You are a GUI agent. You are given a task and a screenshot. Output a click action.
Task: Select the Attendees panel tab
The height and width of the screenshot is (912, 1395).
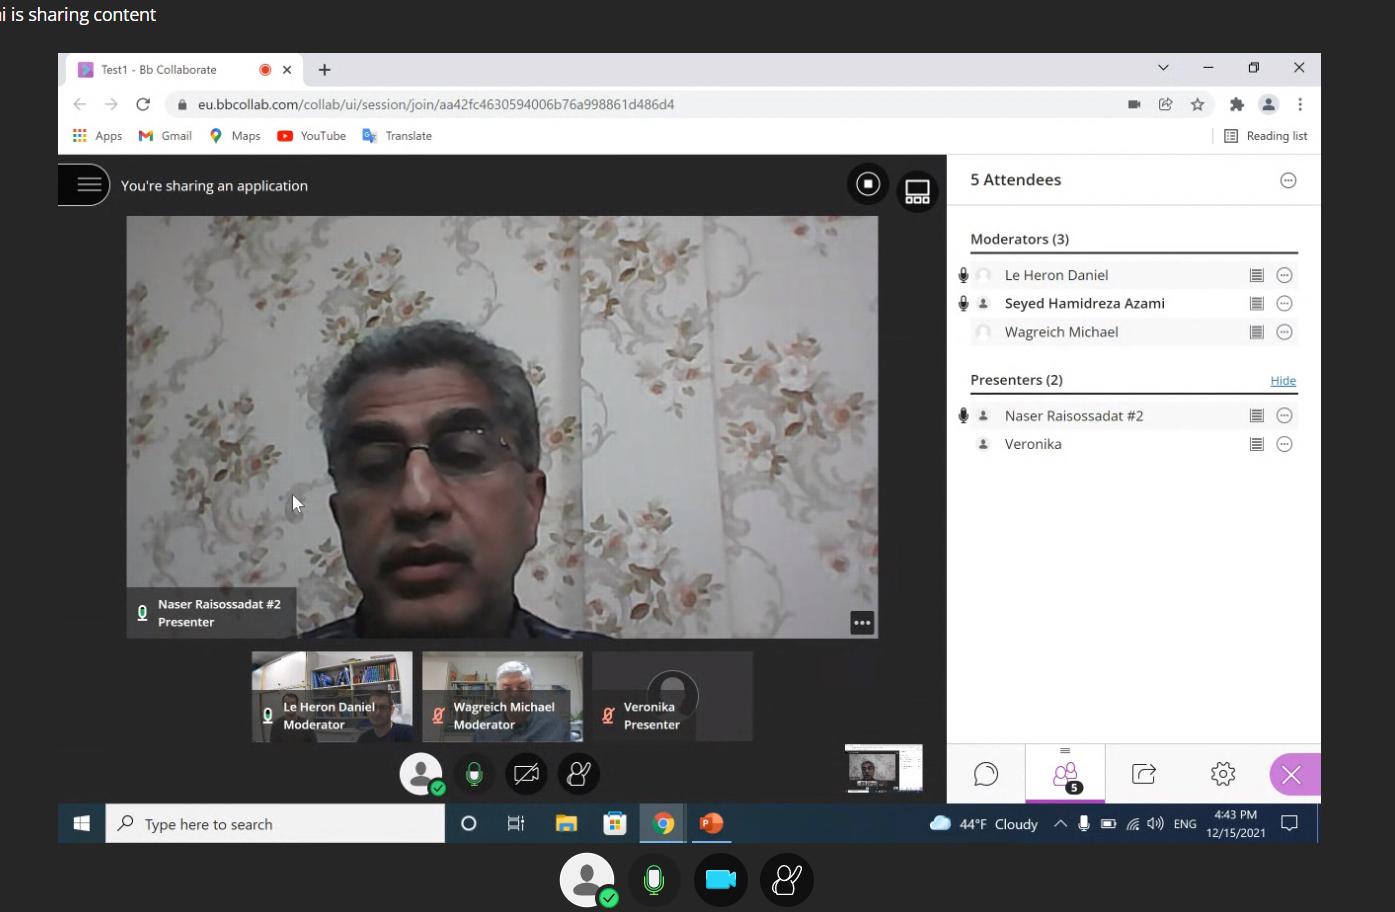1065,774
